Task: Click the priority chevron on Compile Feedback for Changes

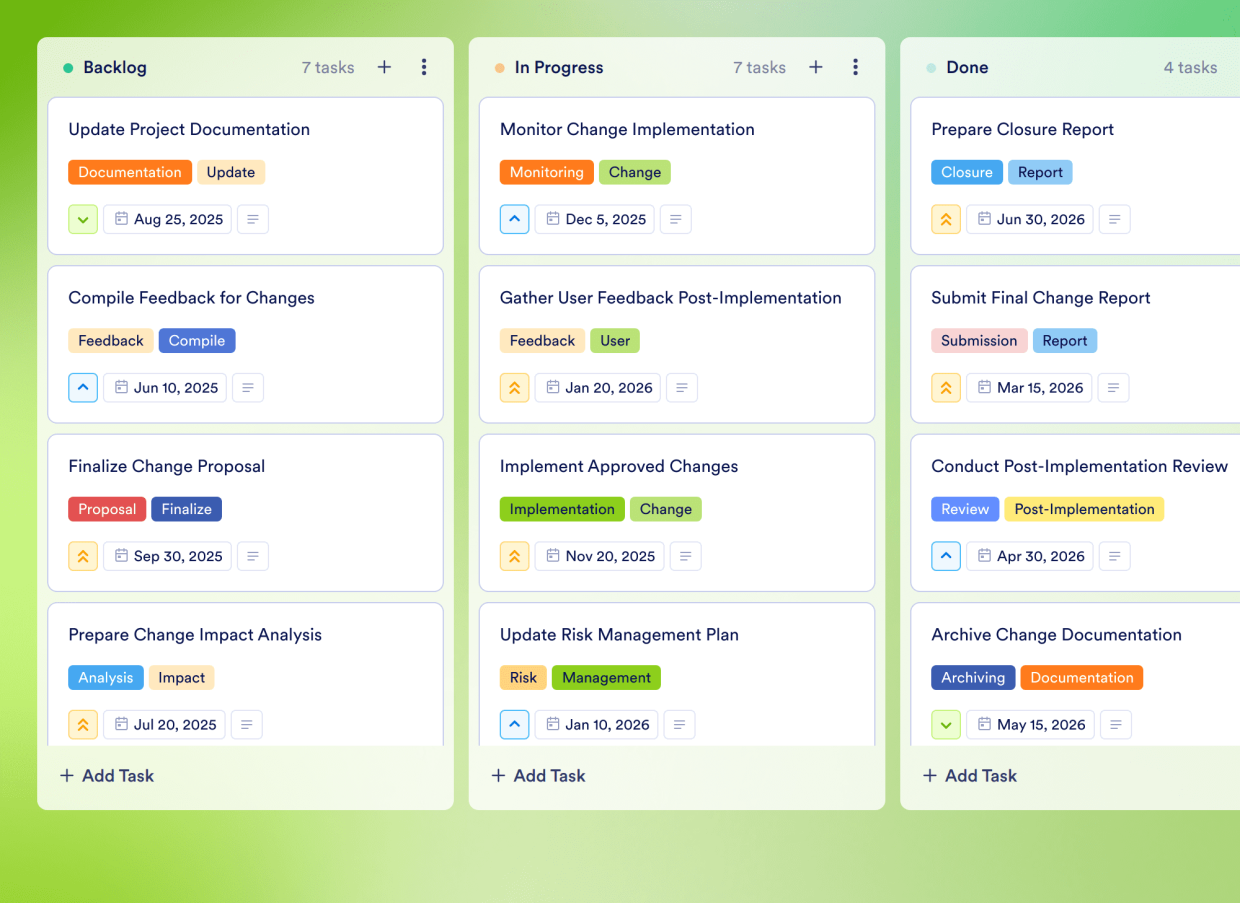Action: coord(83,387)
